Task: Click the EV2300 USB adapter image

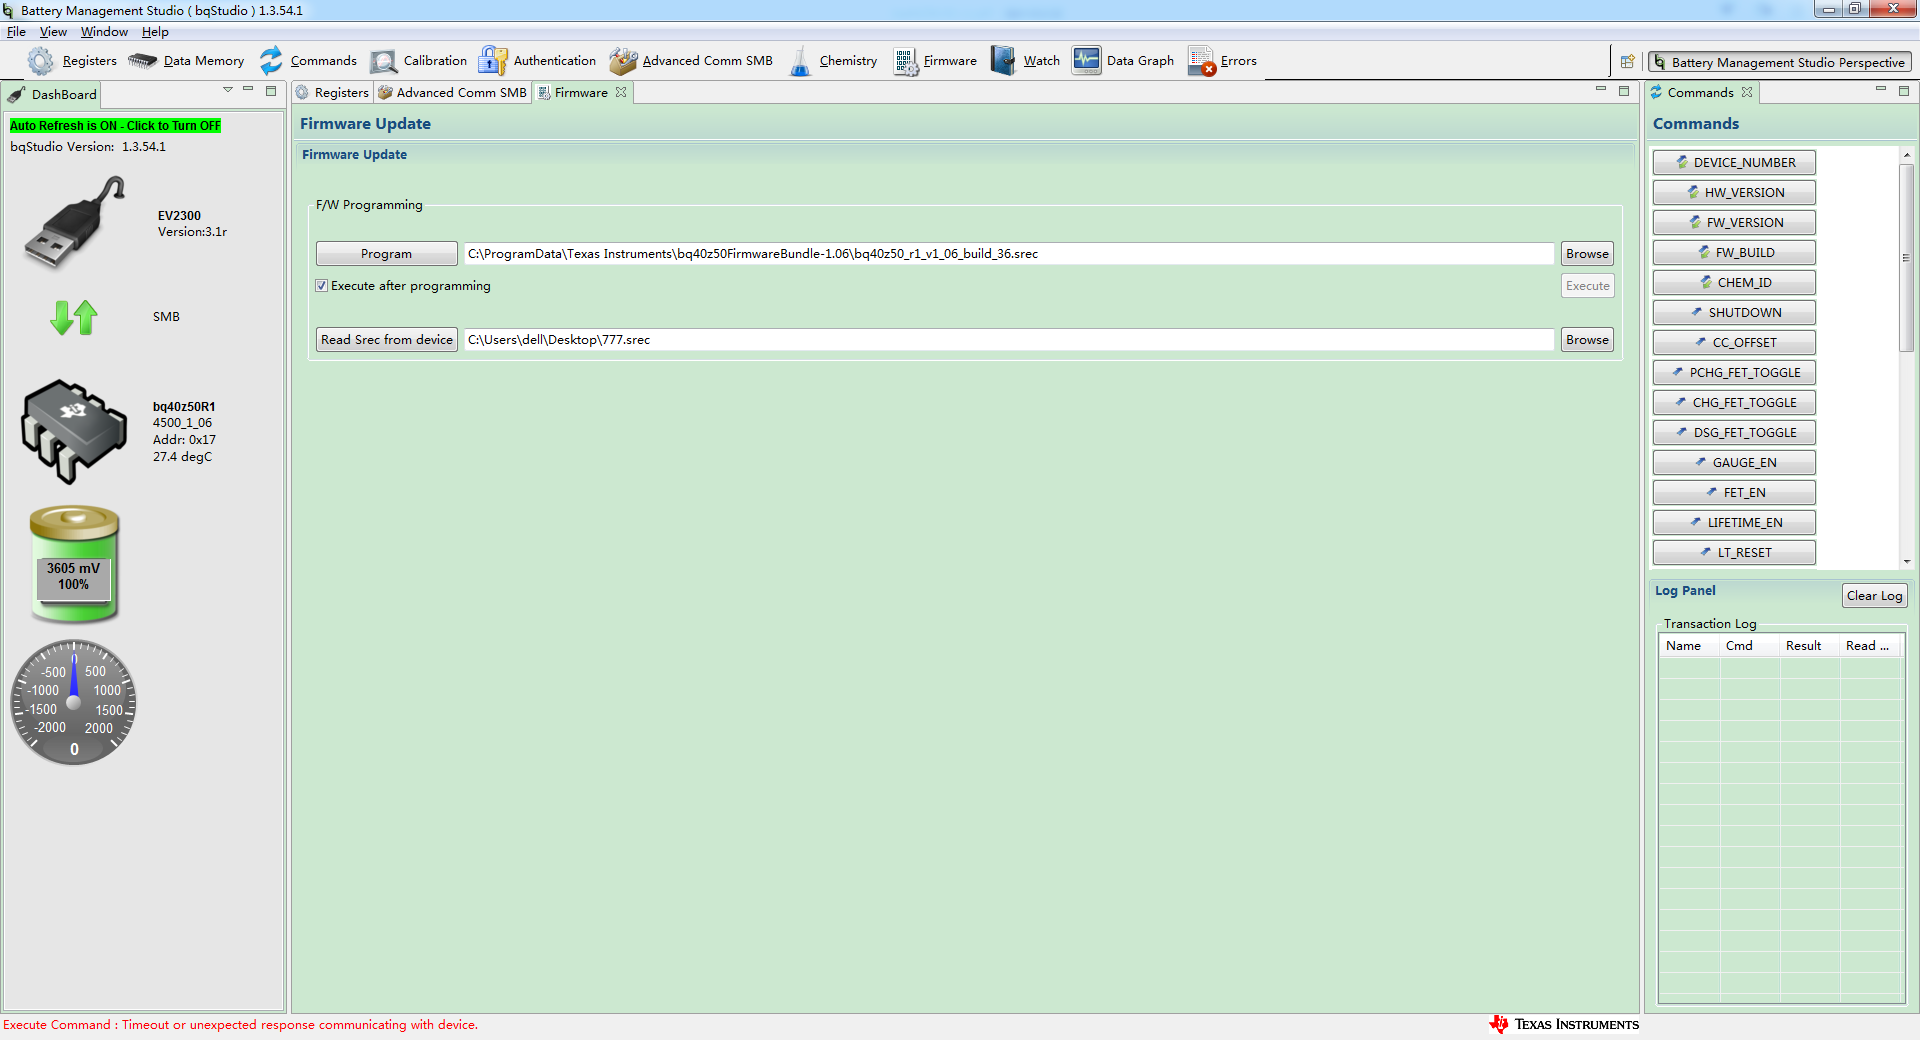Action: pyautogui.click(x=75, y=222)
